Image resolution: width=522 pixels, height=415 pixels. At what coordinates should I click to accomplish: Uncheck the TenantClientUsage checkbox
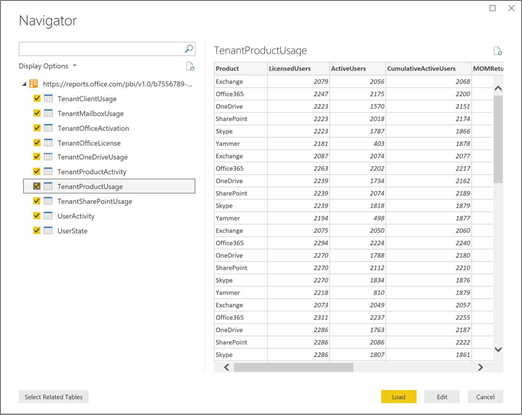pos(37,98)
